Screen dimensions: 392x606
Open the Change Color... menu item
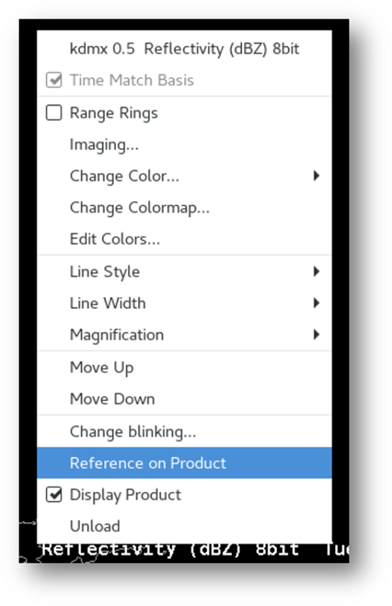[x=124, y=176]
